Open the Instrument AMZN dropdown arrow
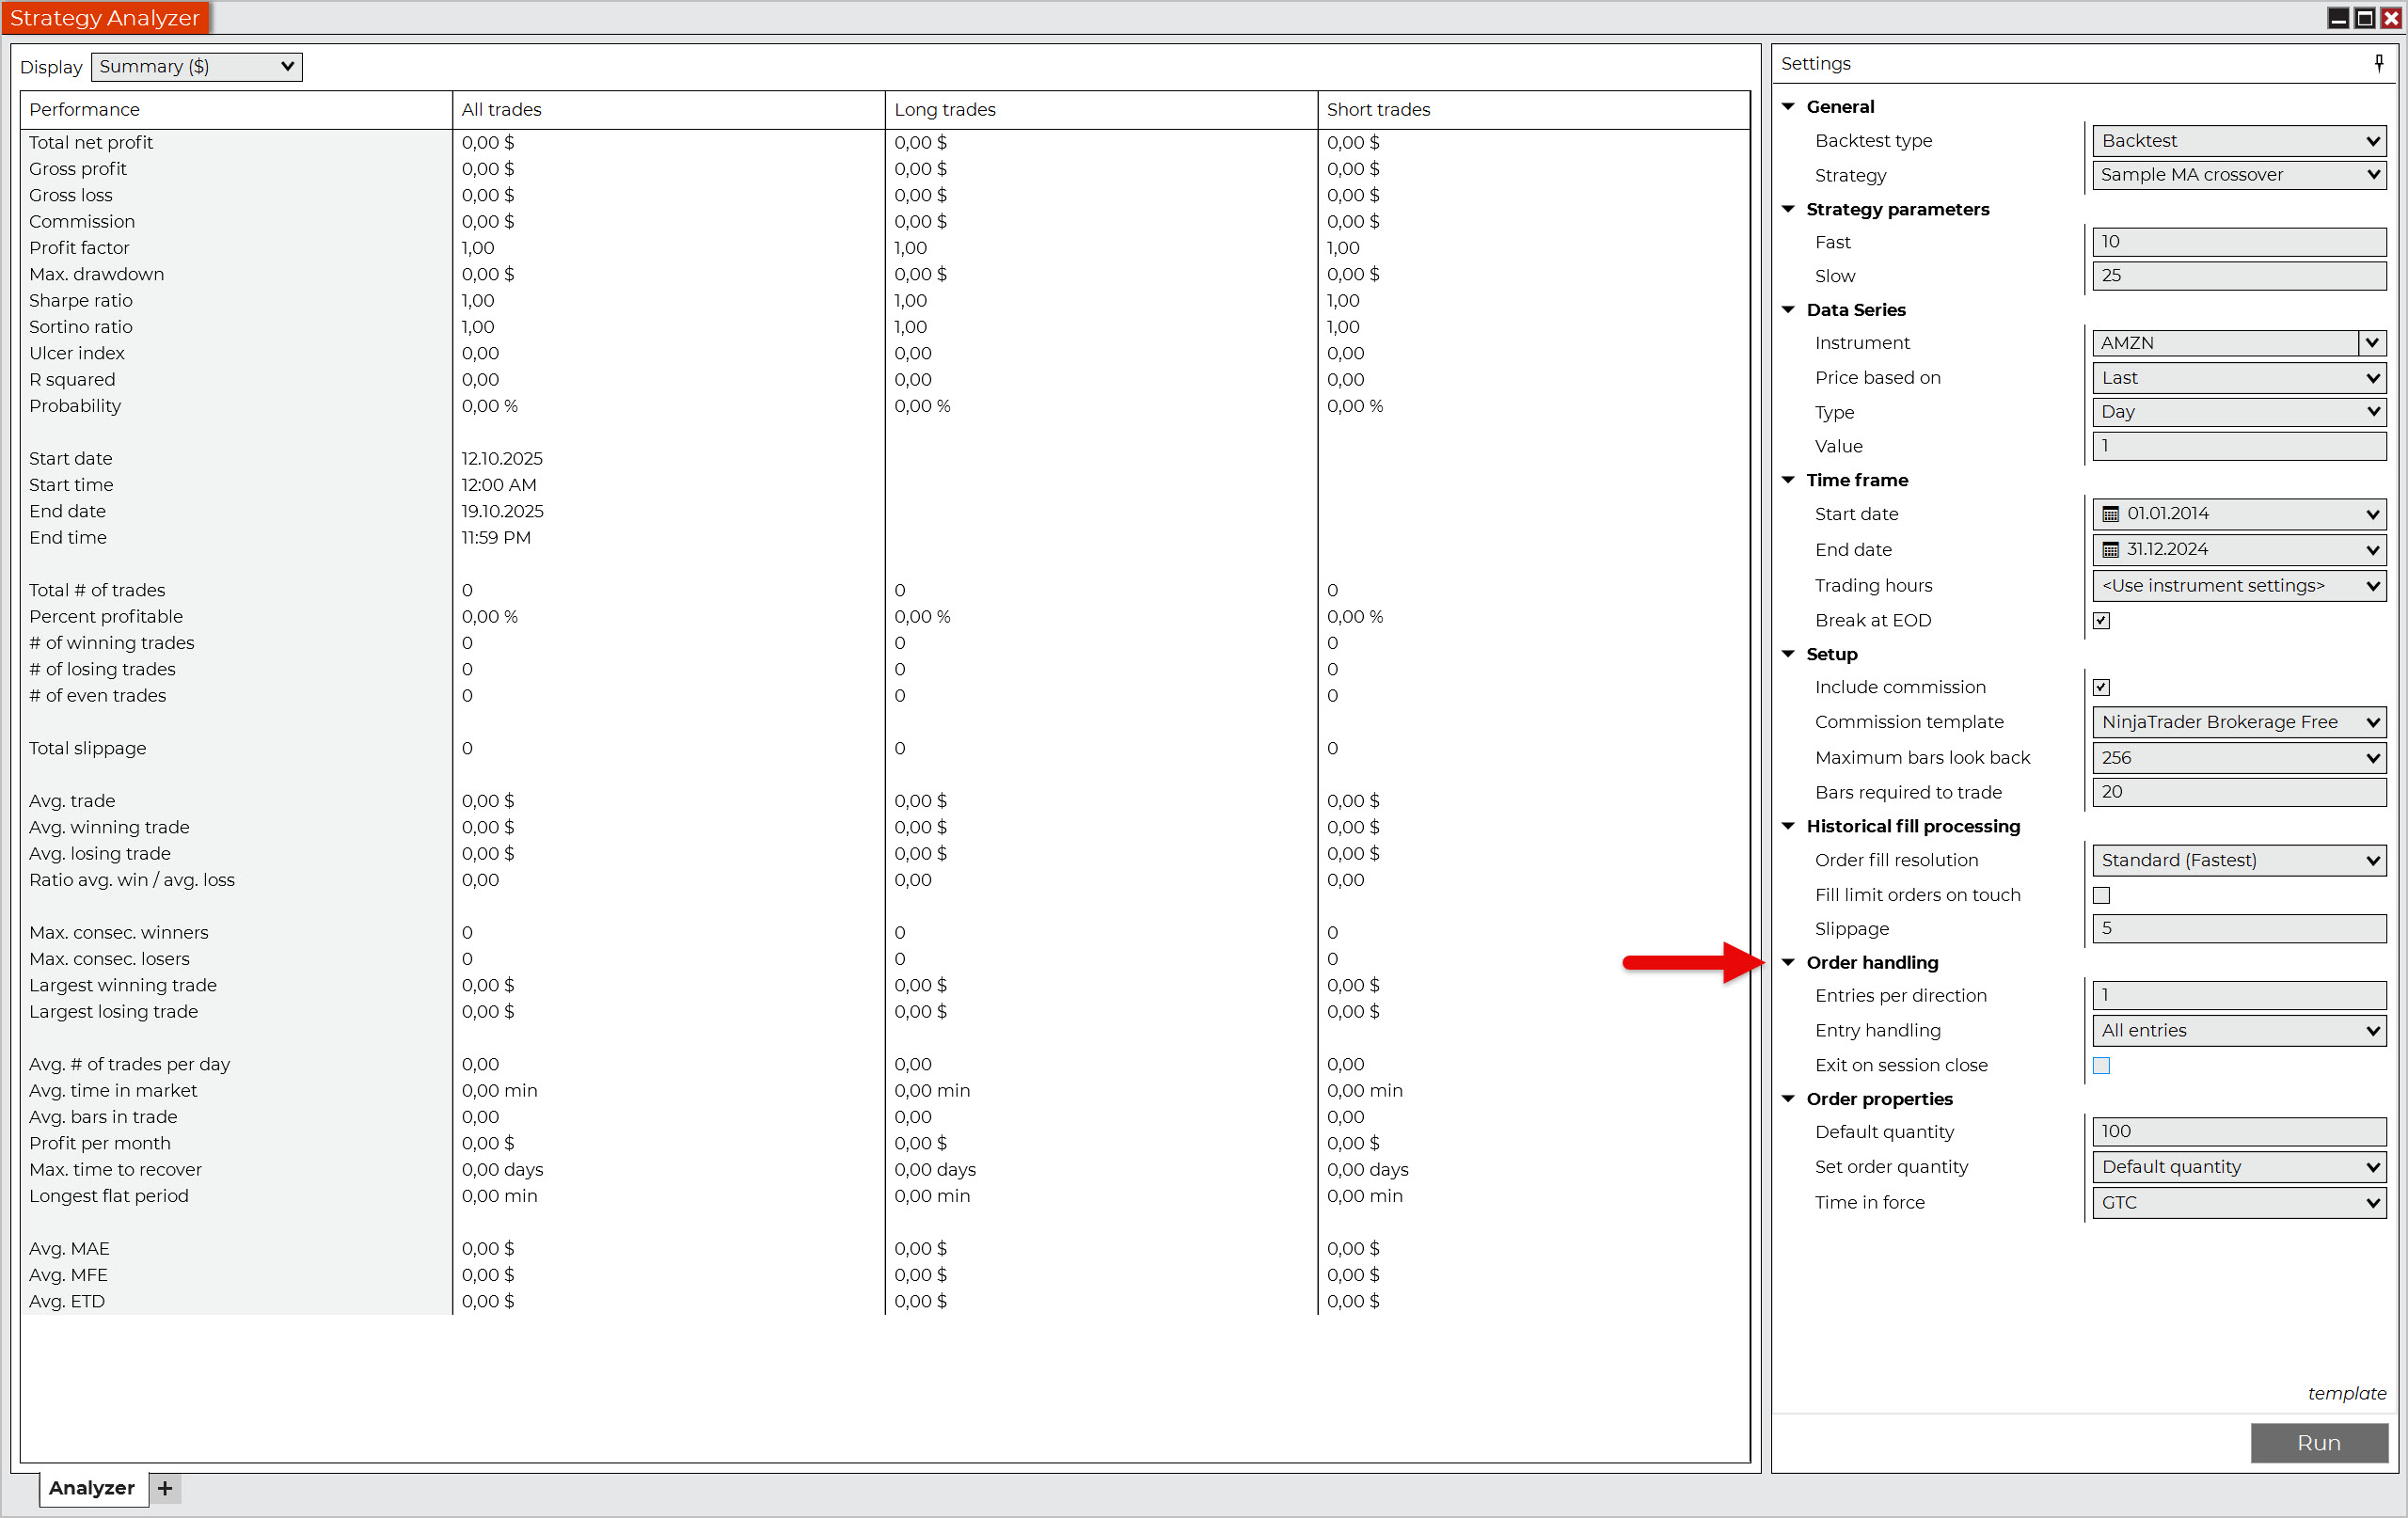This screenshot has height=1518, width=2408. coord(2372,343)
